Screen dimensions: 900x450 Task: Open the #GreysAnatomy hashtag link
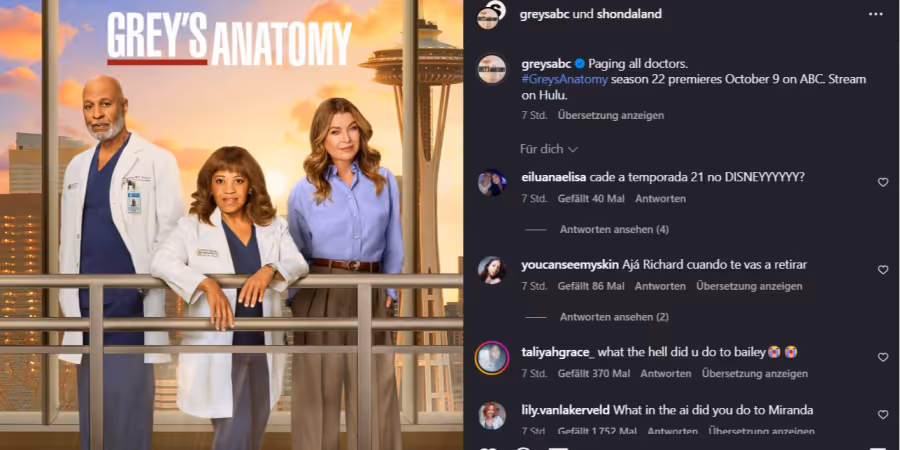click(x=564, y=79)
